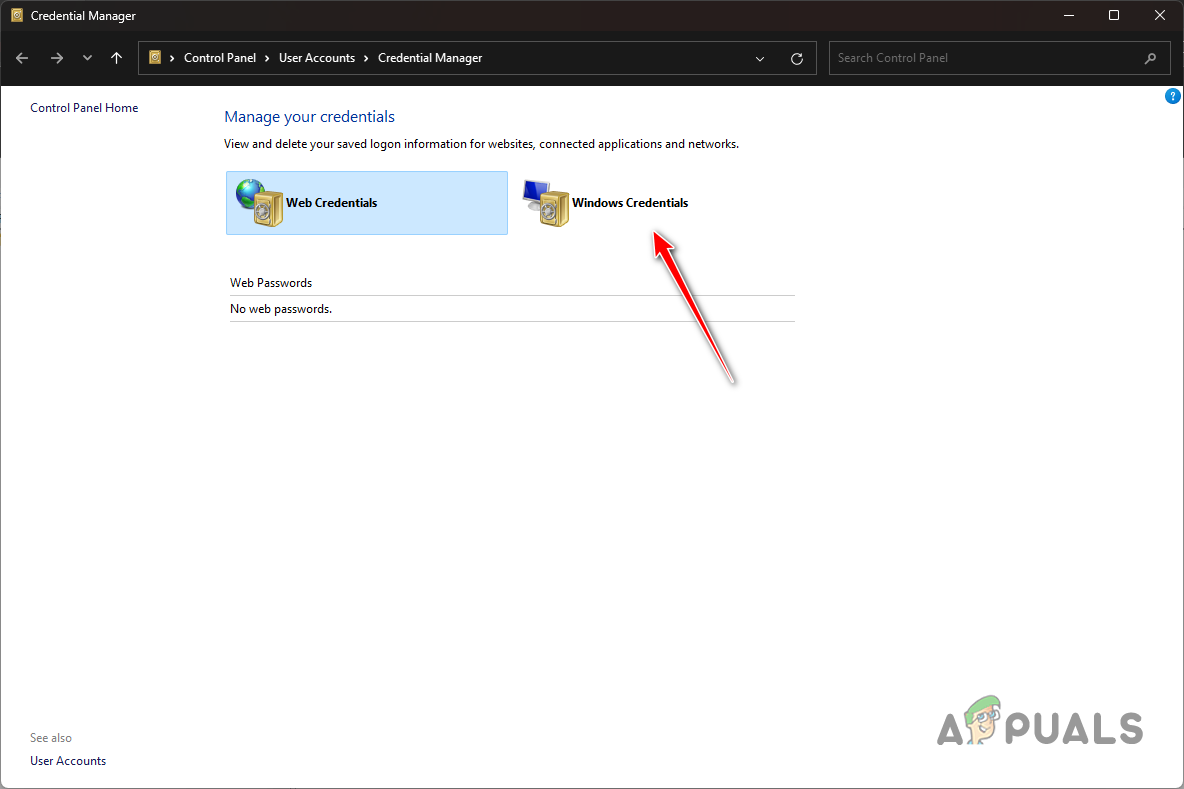Open the recent locations chevron dropdown
This screenshot has width=1184, height=789.
click(x=87, y=58)
